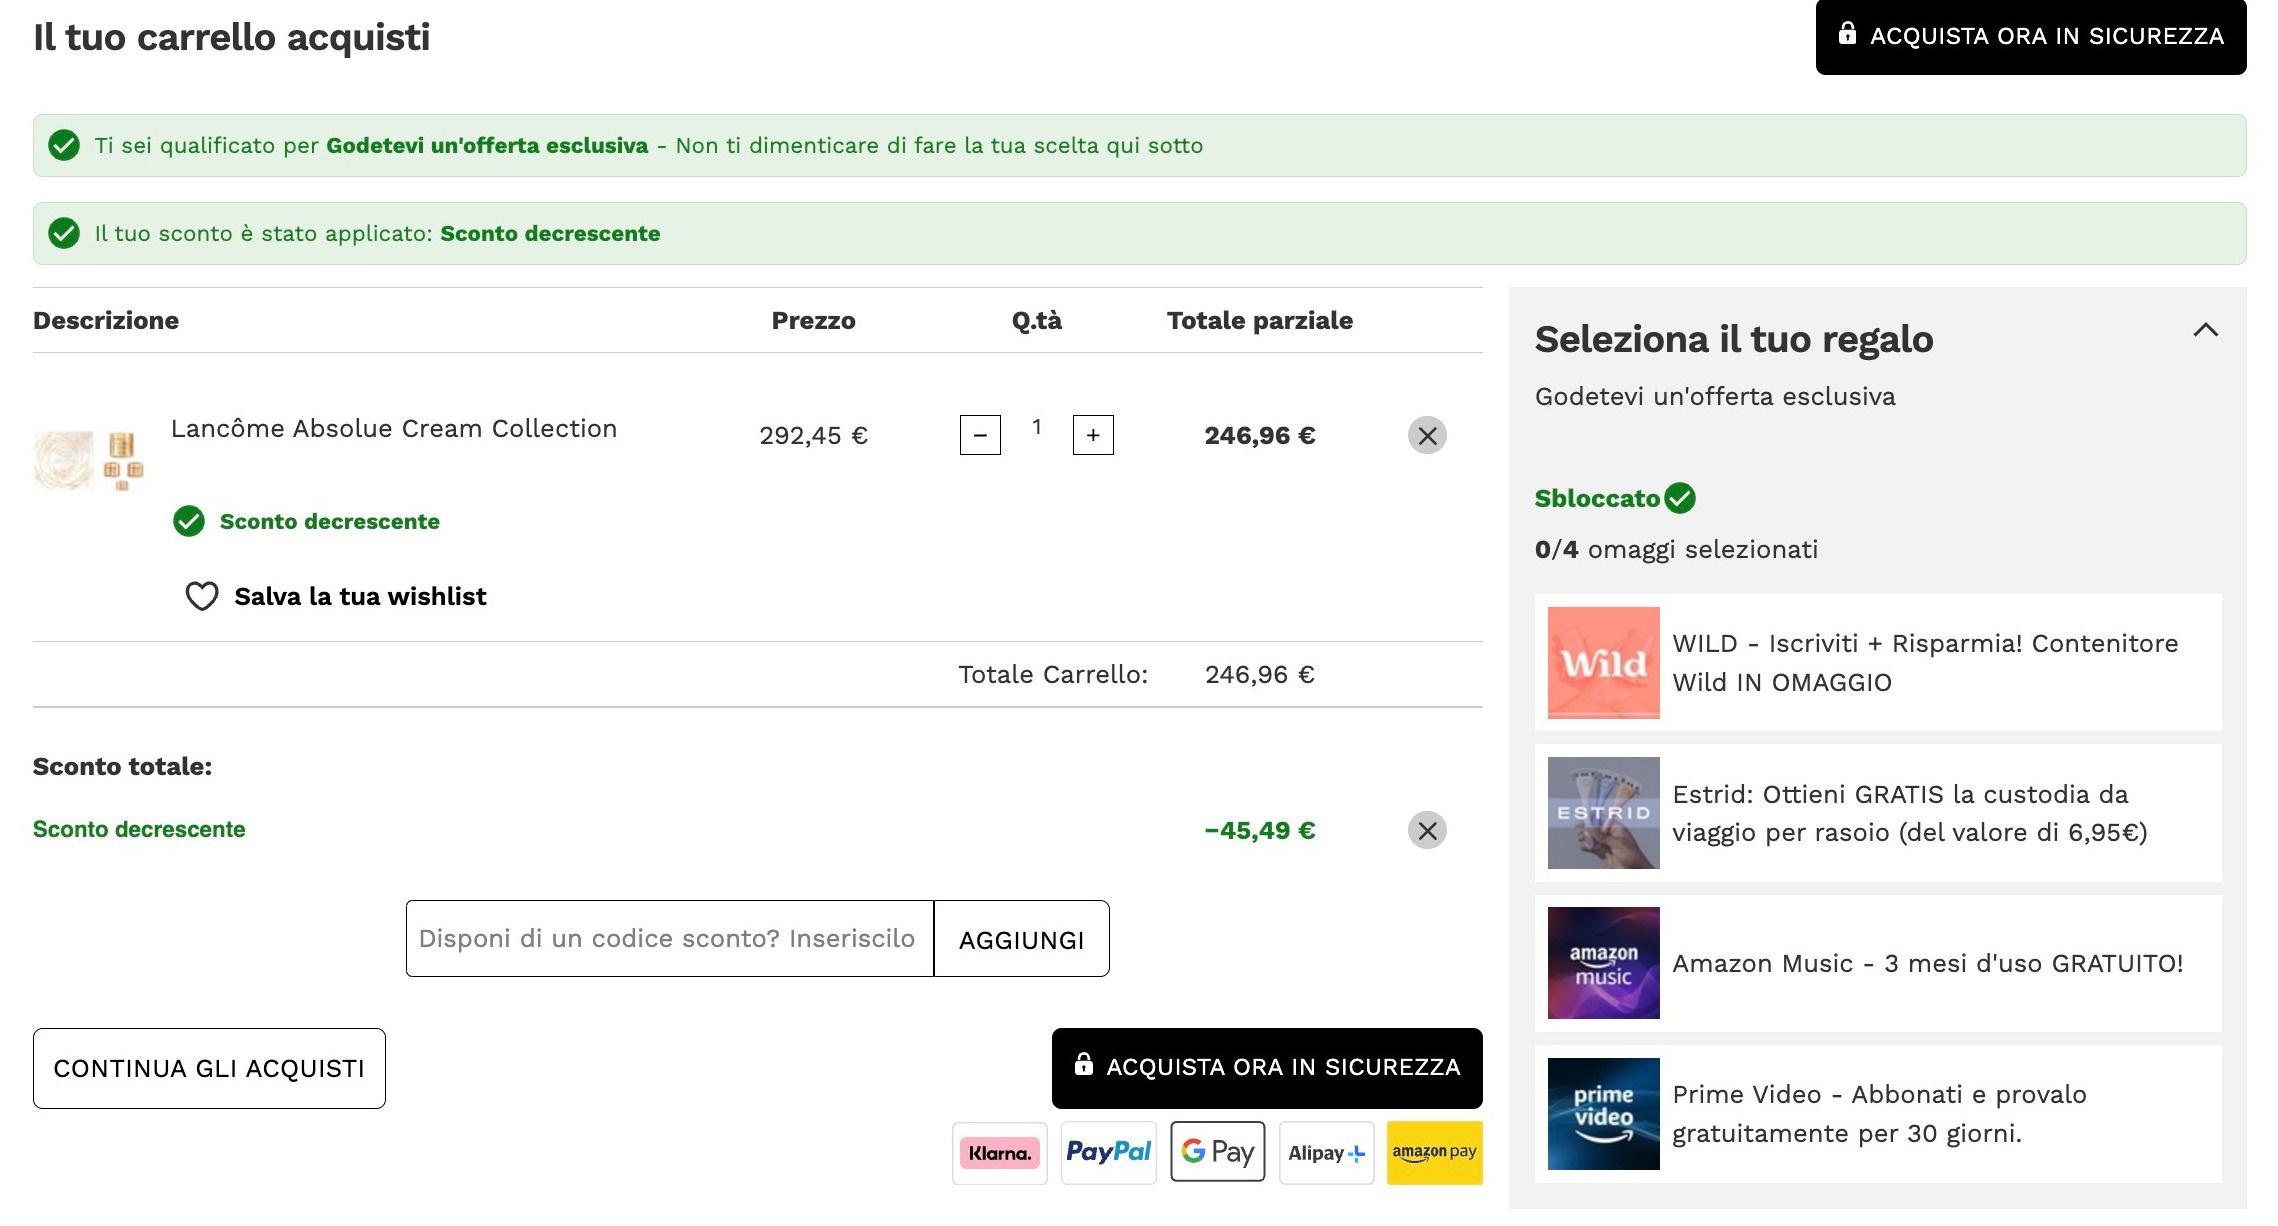Viewport: 2278px width, 1226px height.
Task: Click the green check in the qualification banner
Action: [64, 145]
